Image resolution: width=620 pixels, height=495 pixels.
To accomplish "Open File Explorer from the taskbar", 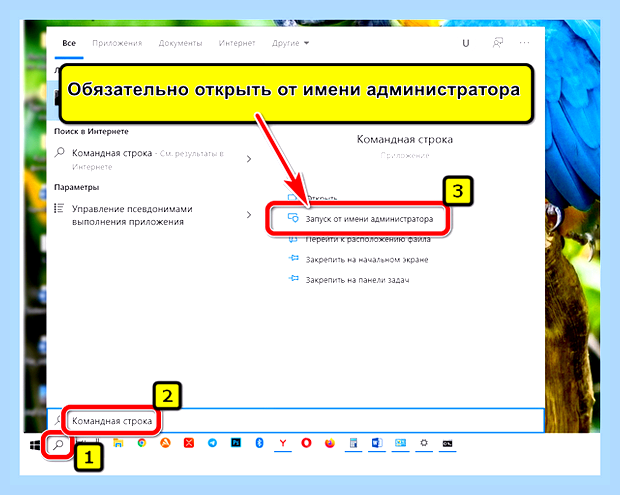I will [118, 443].
